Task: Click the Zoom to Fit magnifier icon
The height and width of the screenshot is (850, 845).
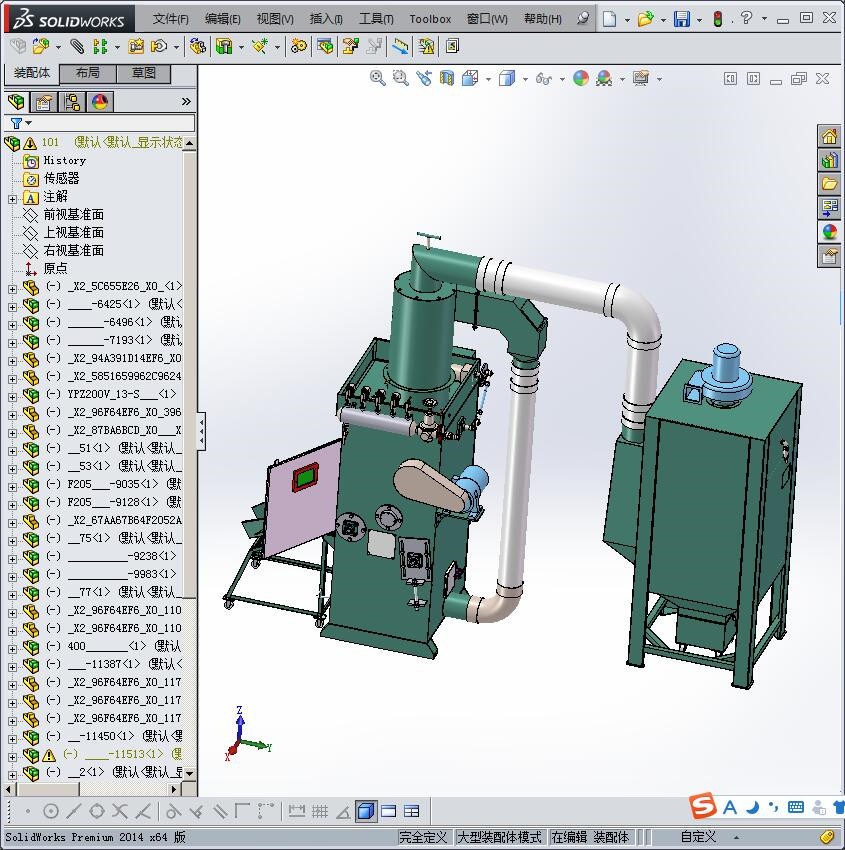Action: point(378,78)
